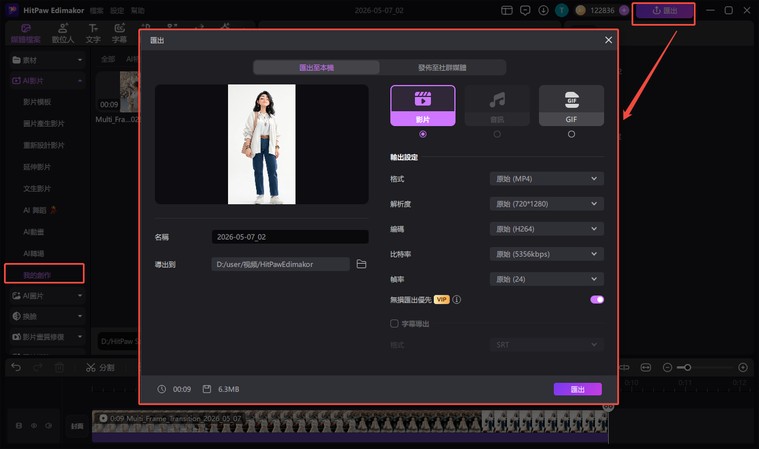Screen dimensions: 759x449
Task: Edit the file name field 2026-05-07_02
Action: click(290, 237)
